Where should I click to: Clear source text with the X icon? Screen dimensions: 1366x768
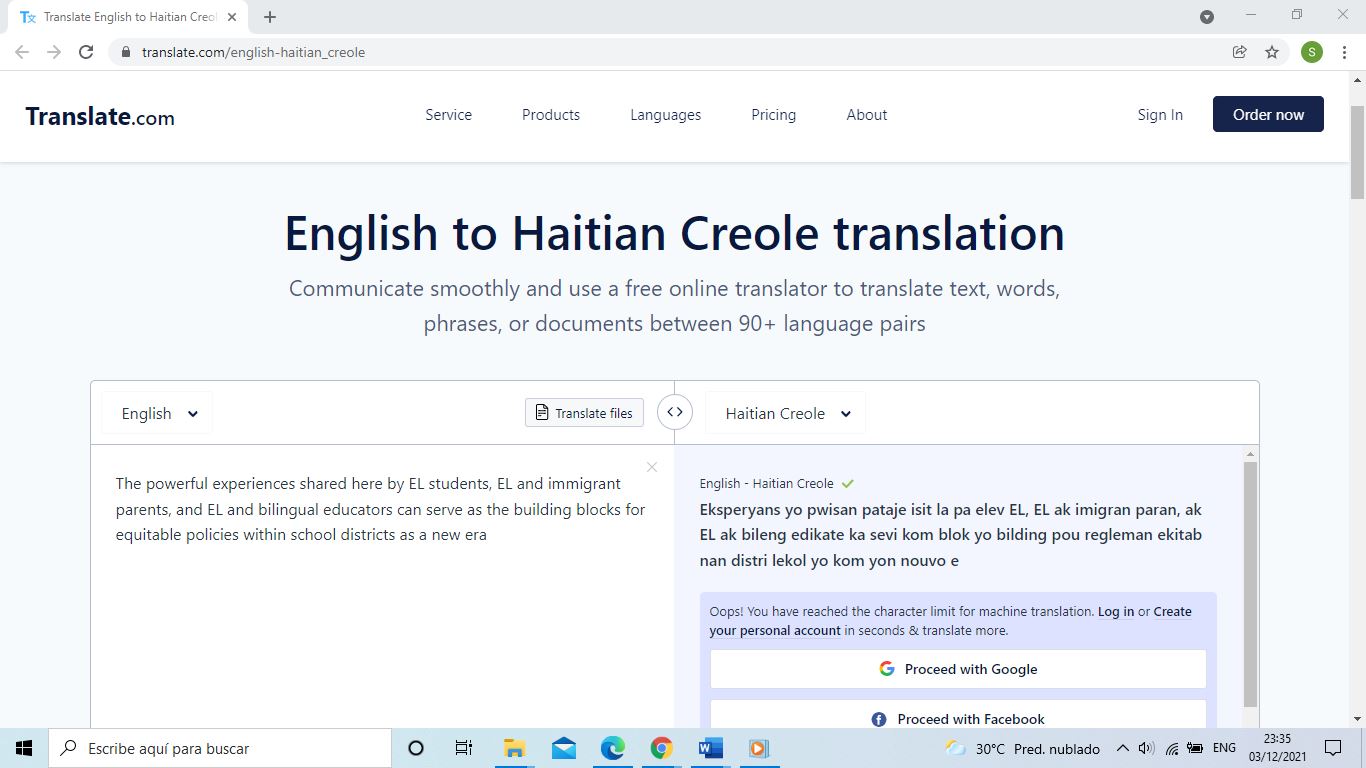click(652, 467)
